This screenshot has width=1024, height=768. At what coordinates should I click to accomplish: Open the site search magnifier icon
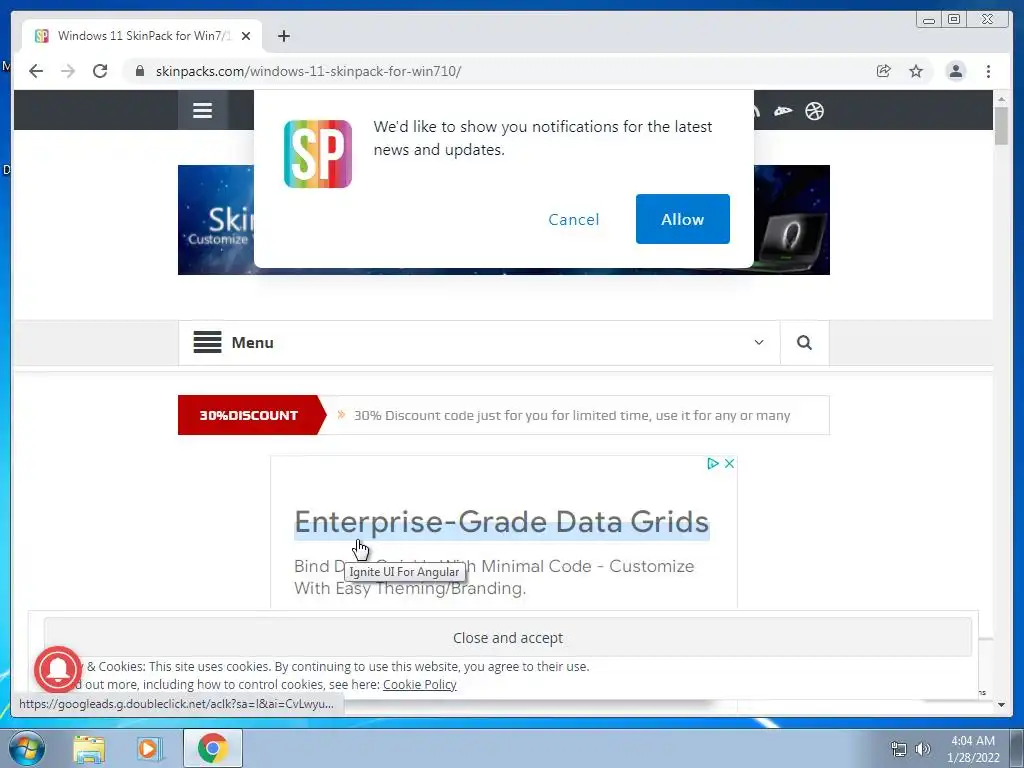[x=804, y=342]
